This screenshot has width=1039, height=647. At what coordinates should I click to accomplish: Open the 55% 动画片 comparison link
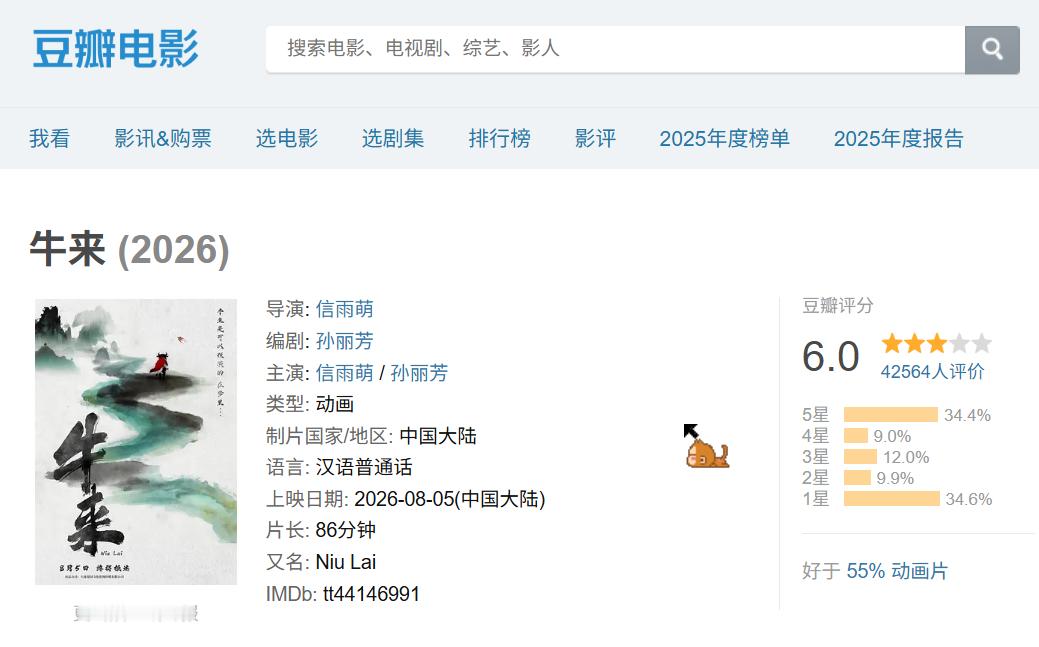pyautogui.click(x=897, y=571)
